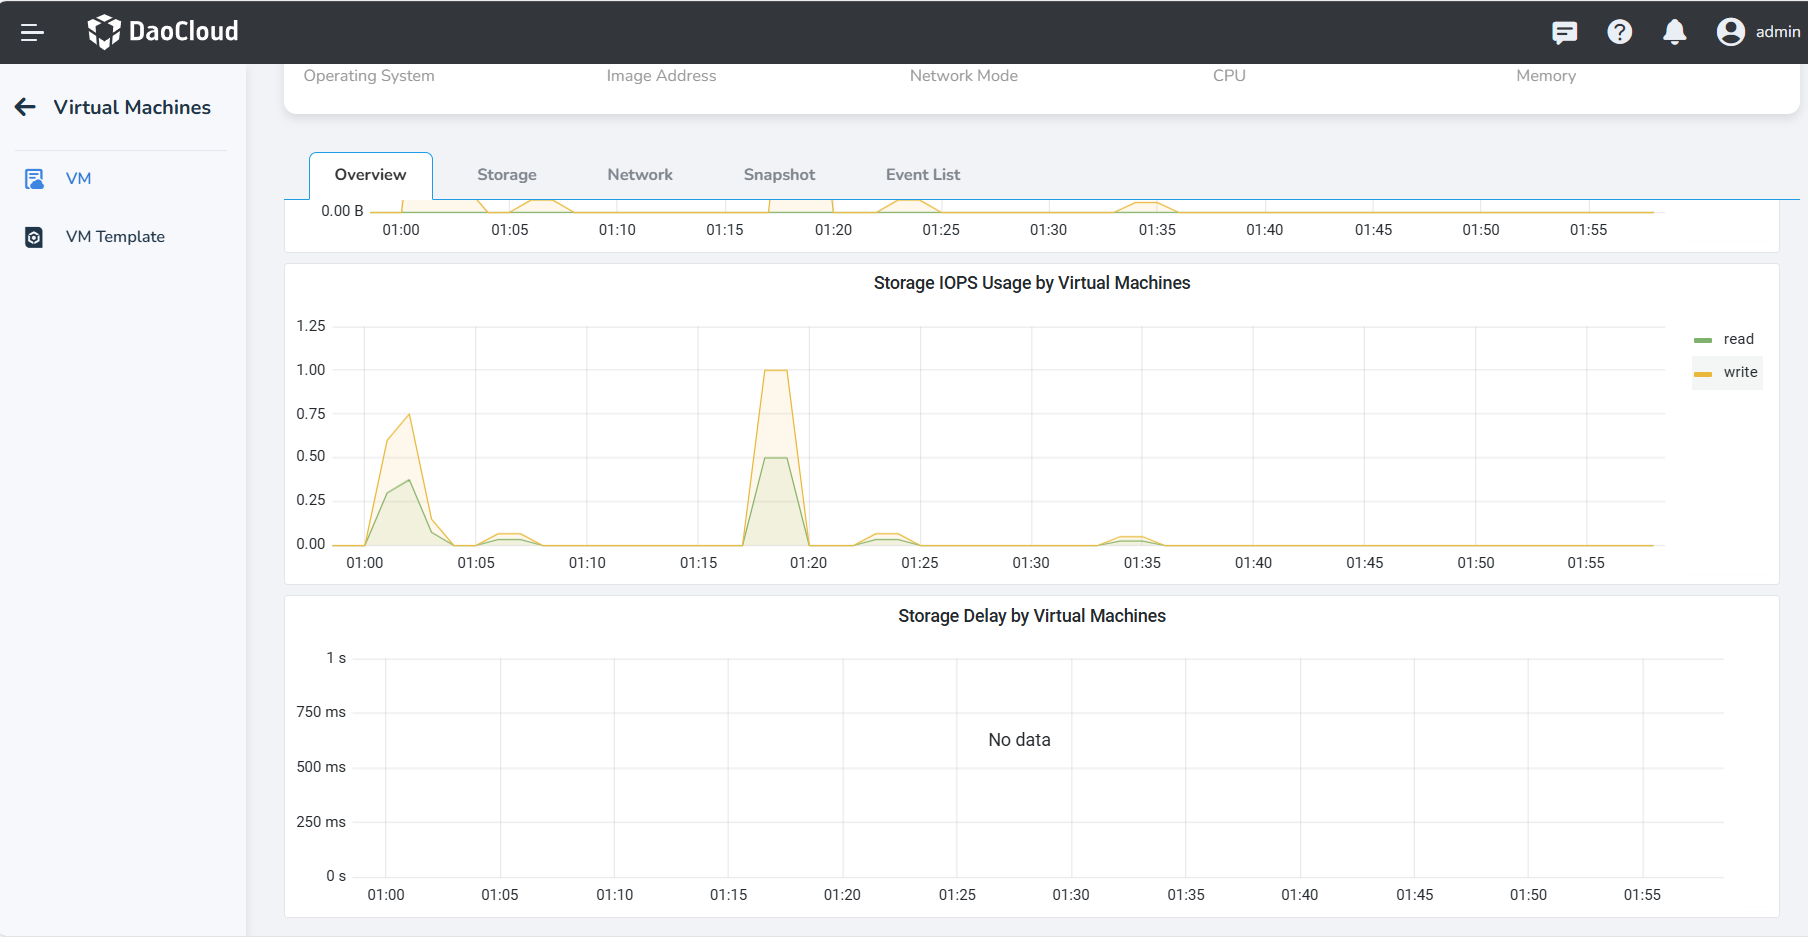
Task: Toggle the hamburger navigation menu
Action: coord(32,32)
